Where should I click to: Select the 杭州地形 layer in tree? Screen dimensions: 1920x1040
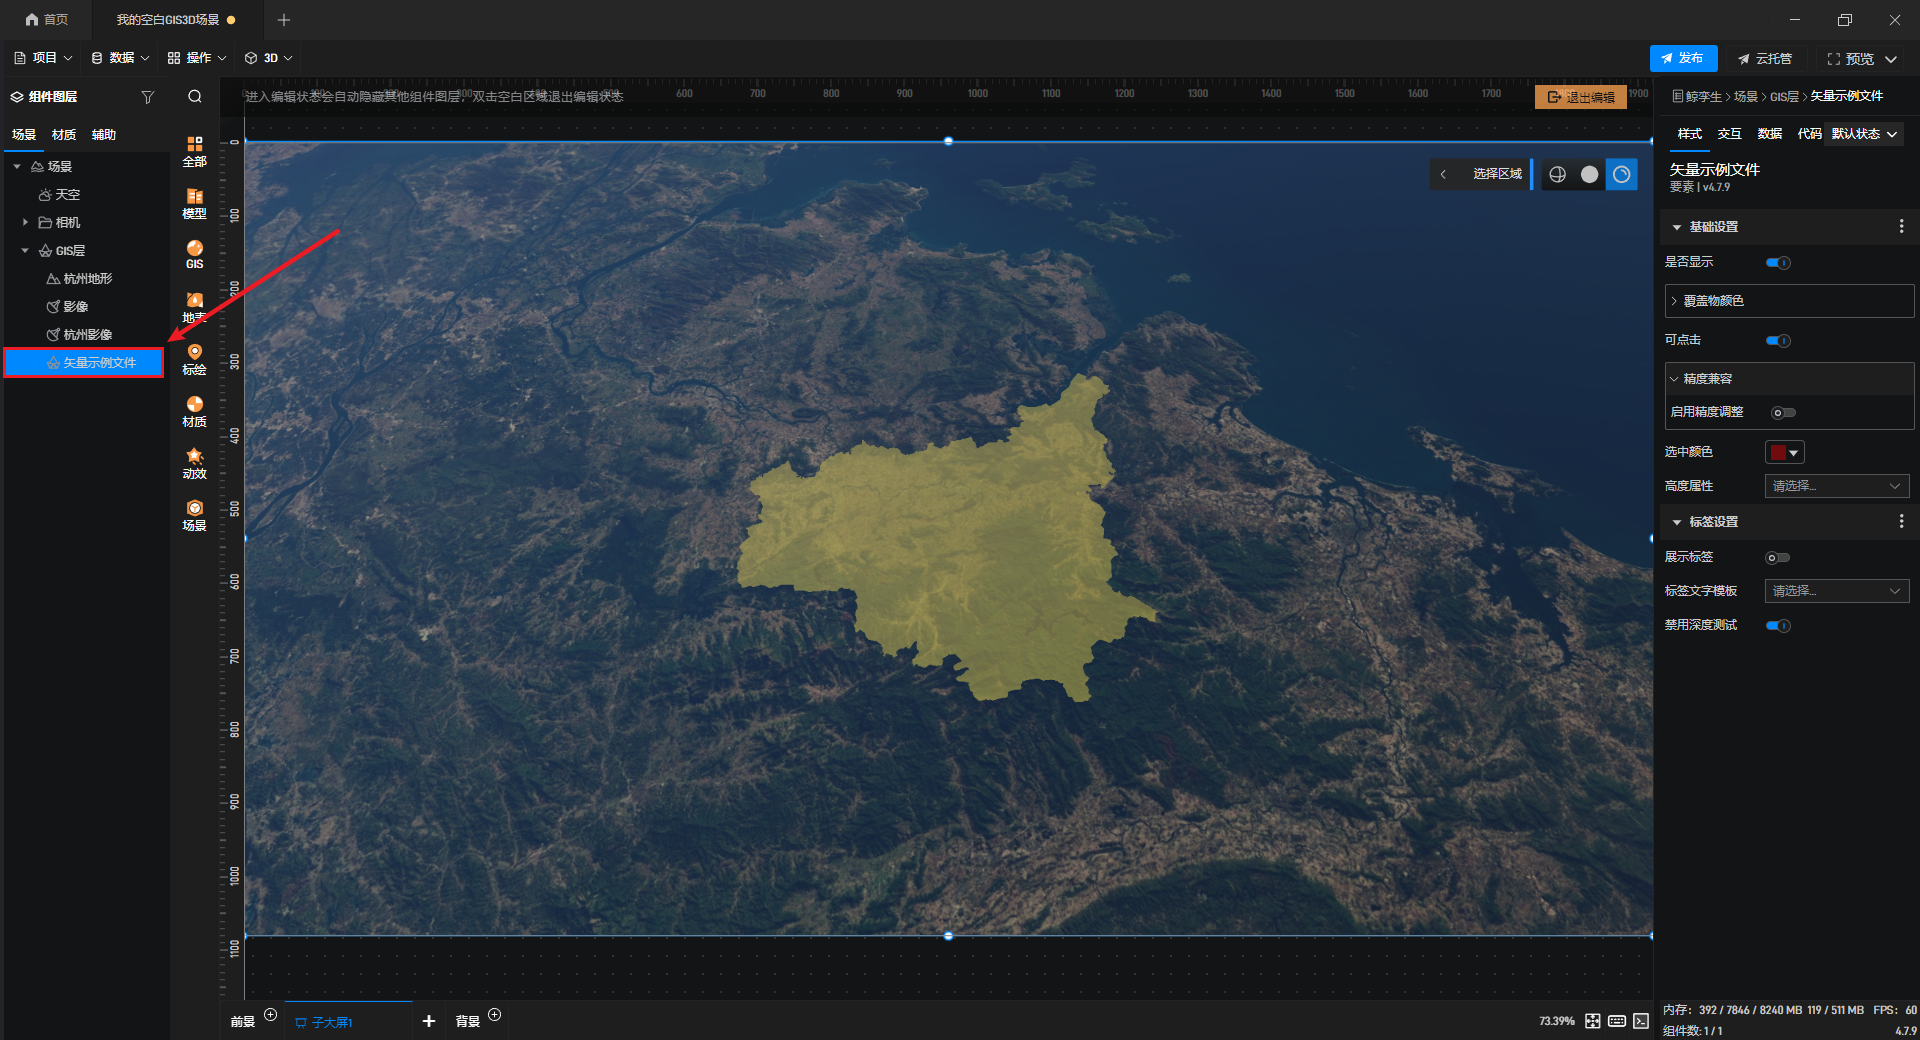pyautogui.click(x=88, y=279)
